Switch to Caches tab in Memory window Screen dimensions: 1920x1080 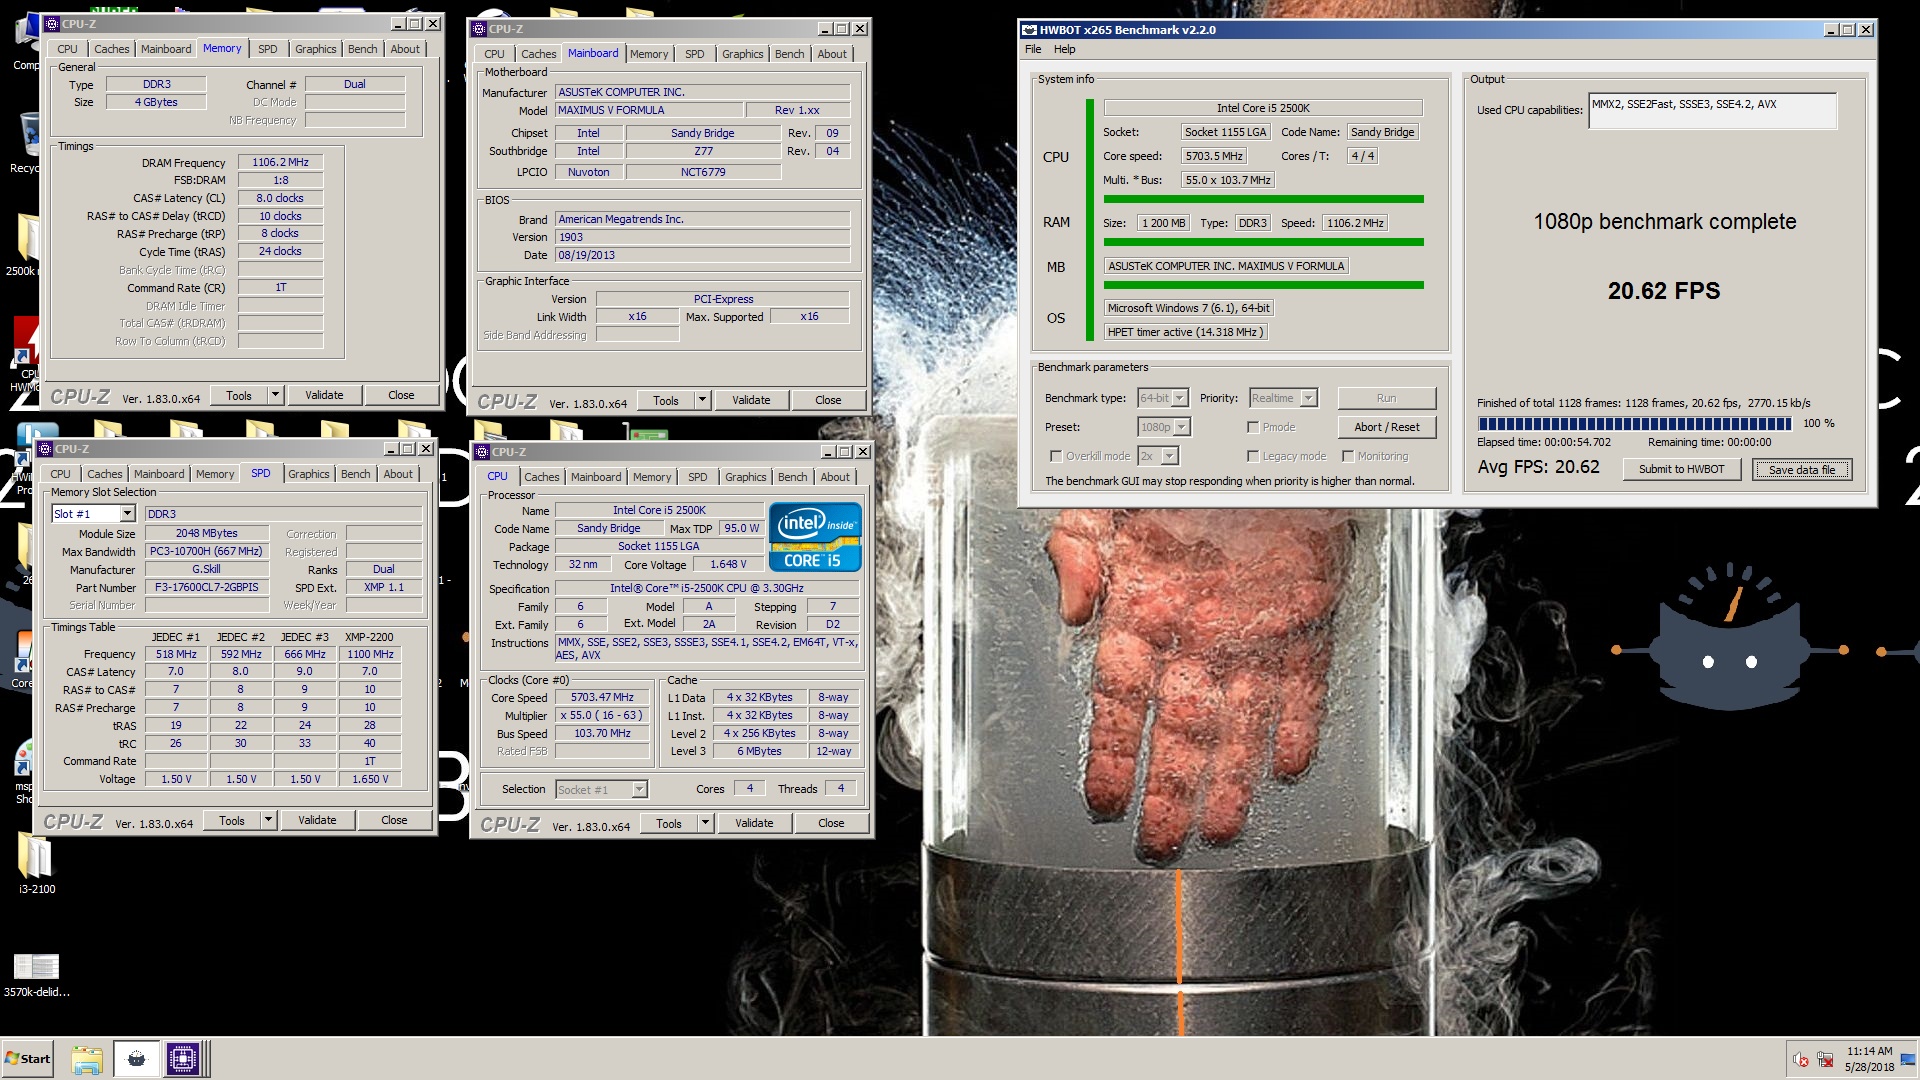point(111,49)
